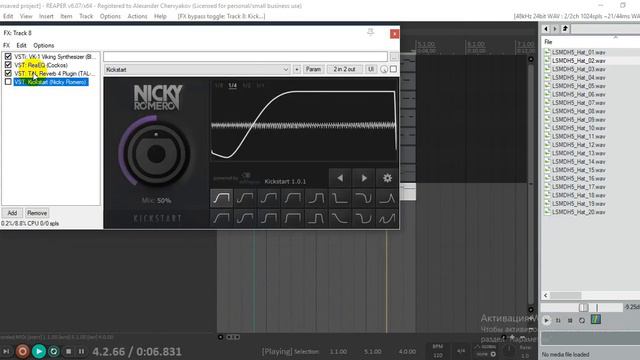Switch Kickstart timing to 1/8

click(219, 85)
